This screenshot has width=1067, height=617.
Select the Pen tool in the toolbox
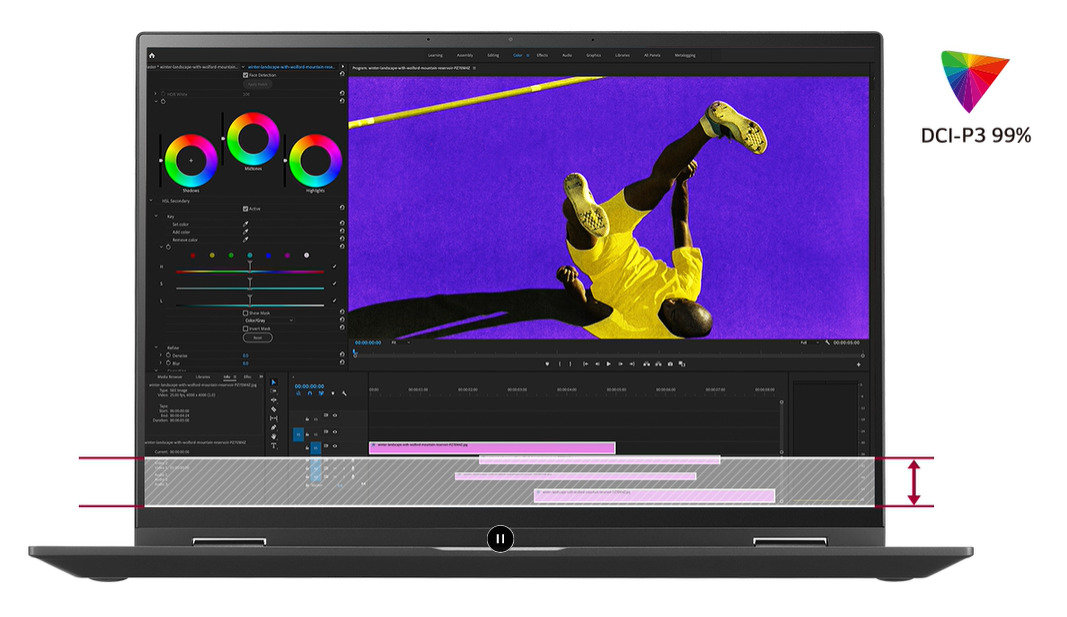pyautogui.click(x=274, y=427)
